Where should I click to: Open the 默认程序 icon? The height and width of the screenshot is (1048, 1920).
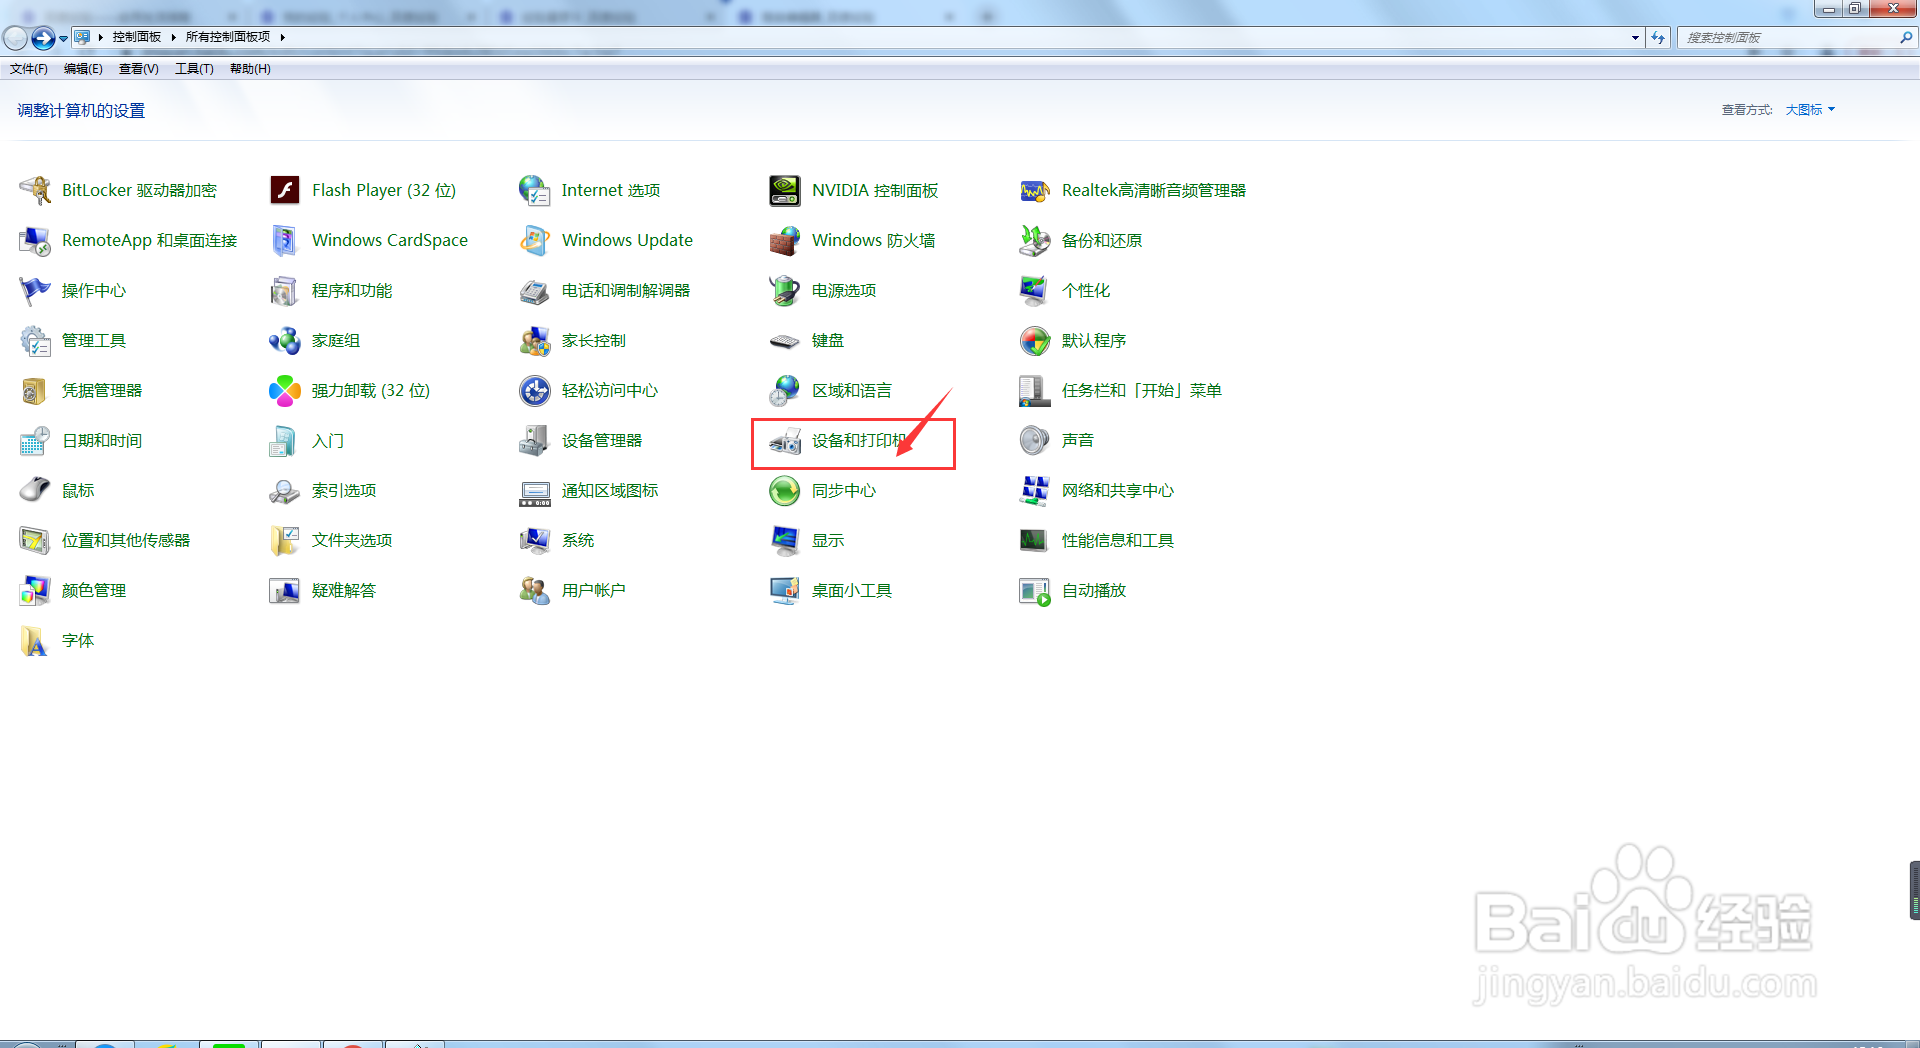point(1035,340)
